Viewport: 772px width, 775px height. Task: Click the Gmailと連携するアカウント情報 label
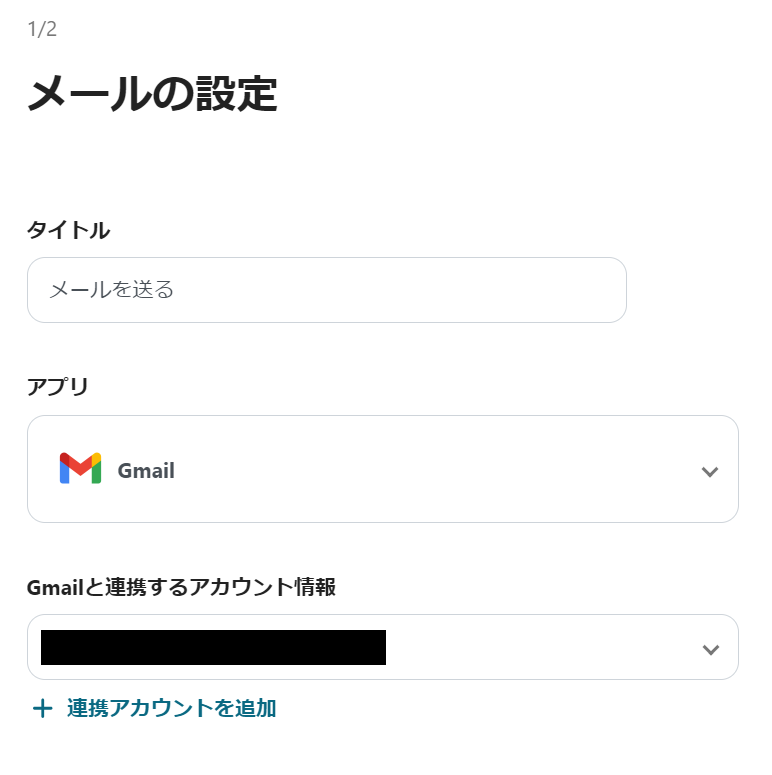tap(181, 587)
